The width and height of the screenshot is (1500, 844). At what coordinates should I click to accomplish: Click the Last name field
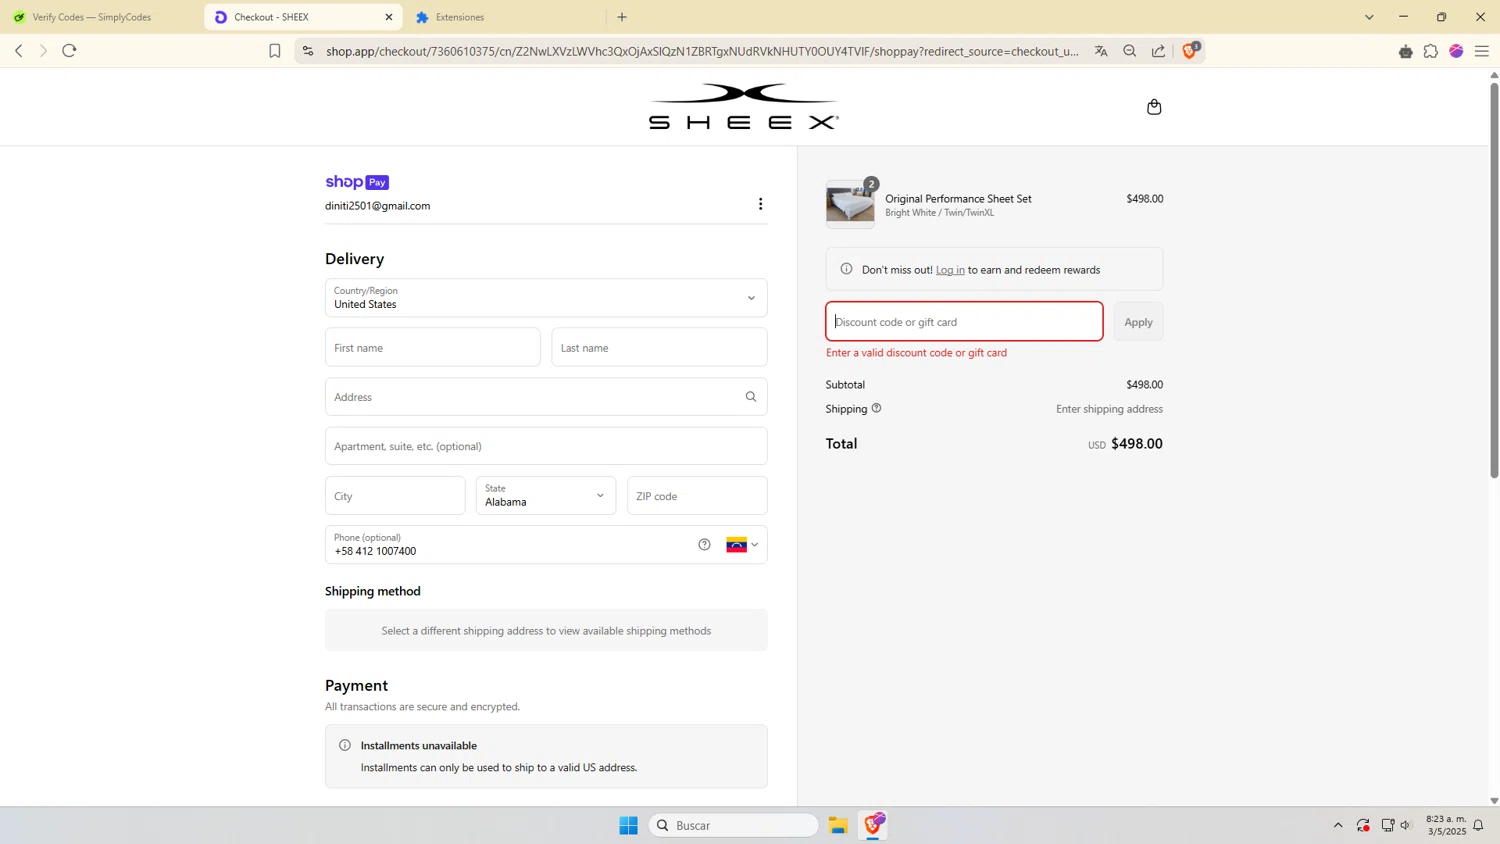click(659, 347)
